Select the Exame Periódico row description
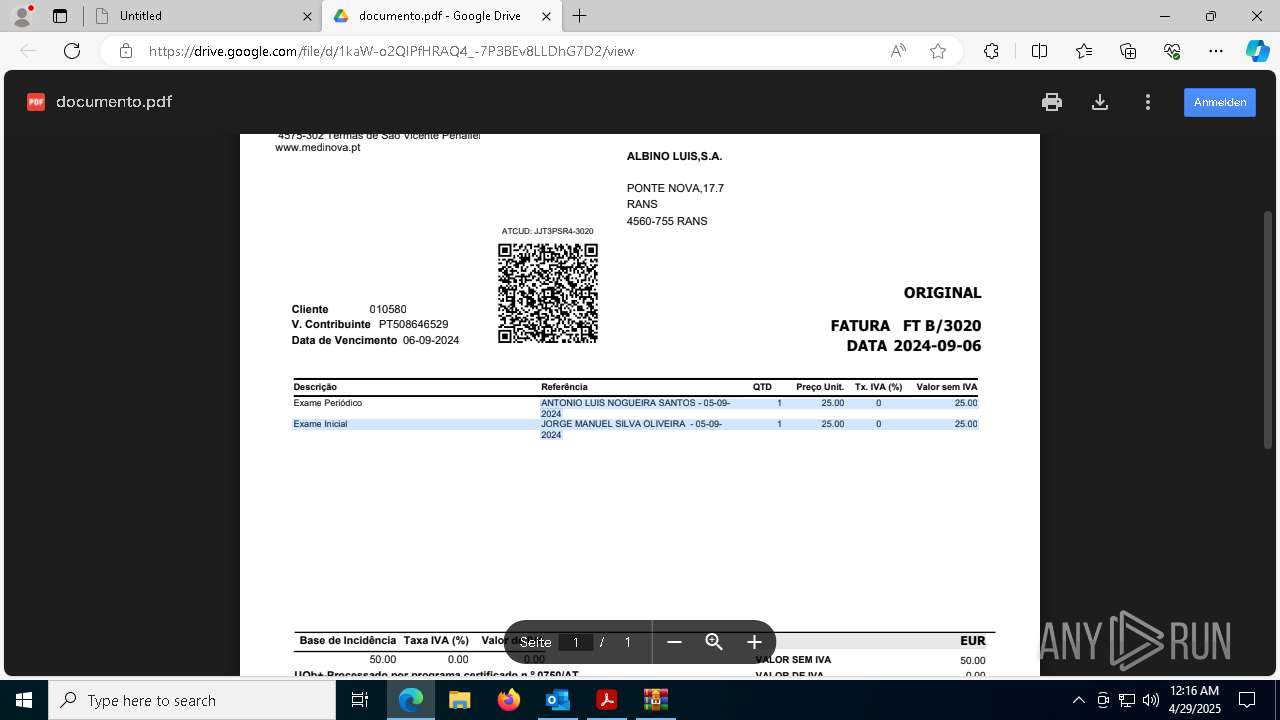Screen dimensions: 1280x720 point(328,403)
